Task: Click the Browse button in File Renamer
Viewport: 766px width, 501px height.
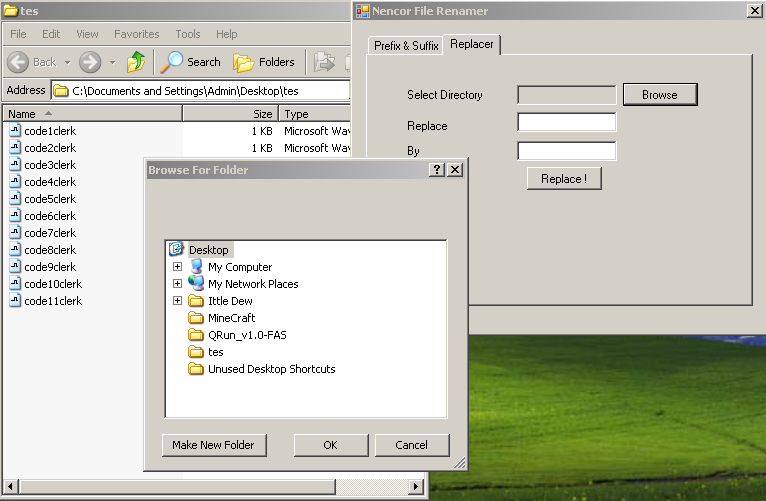Action: 660,95
